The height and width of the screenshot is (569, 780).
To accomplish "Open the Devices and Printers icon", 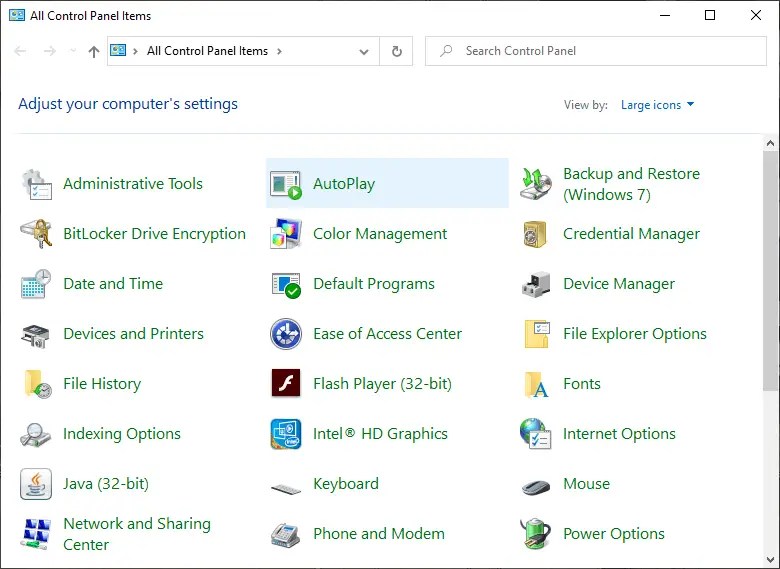I will coord(35,336).
